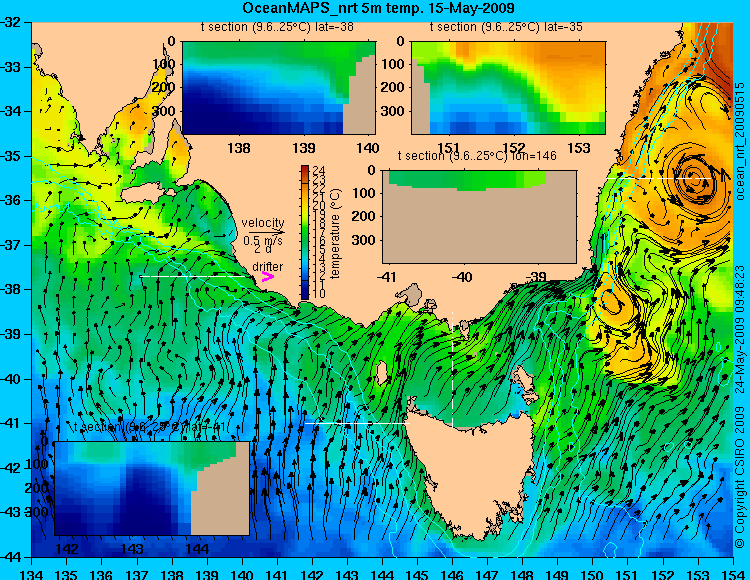
Task: Click the longitude 140 axis label
Action: [242, 574]
